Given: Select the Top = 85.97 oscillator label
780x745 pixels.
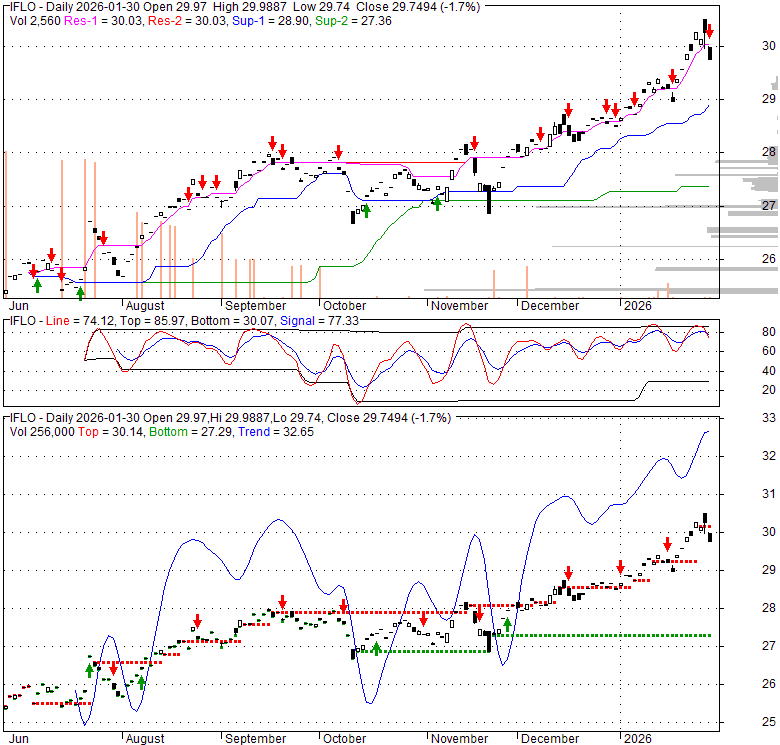Looking at the screenshot, I should click(152, 321).
